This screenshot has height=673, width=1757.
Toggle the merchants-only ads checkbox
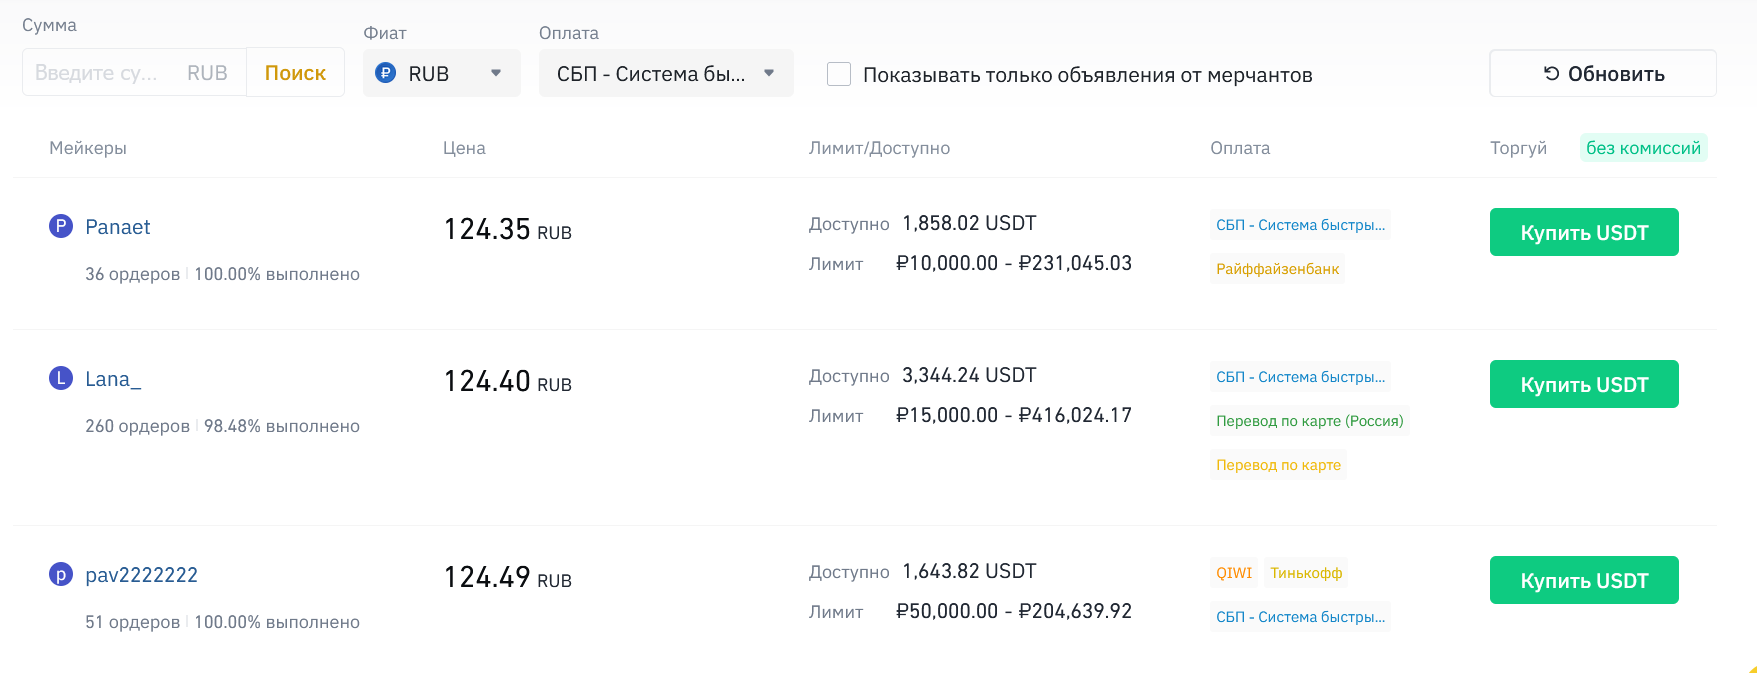click(x=839, y=74)
